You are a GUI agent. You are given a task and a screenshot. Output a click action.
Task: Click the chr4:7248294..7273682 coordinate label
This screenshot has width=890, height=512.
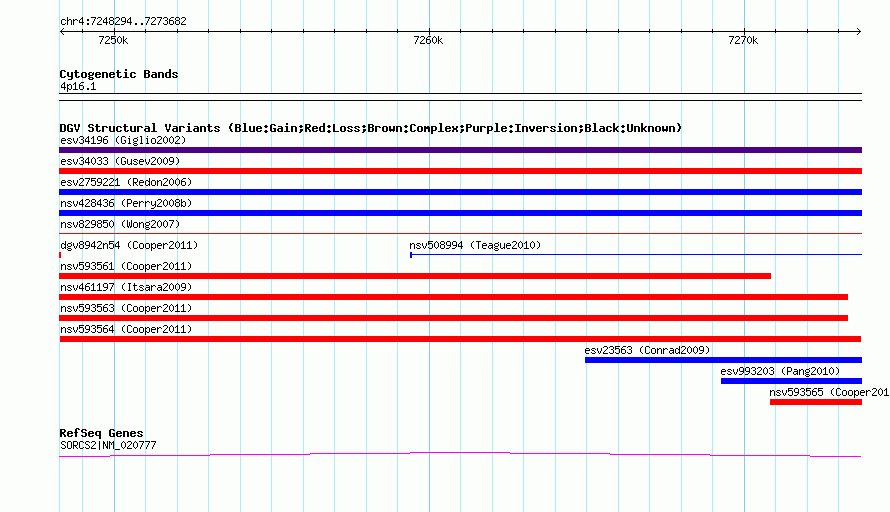123,22
